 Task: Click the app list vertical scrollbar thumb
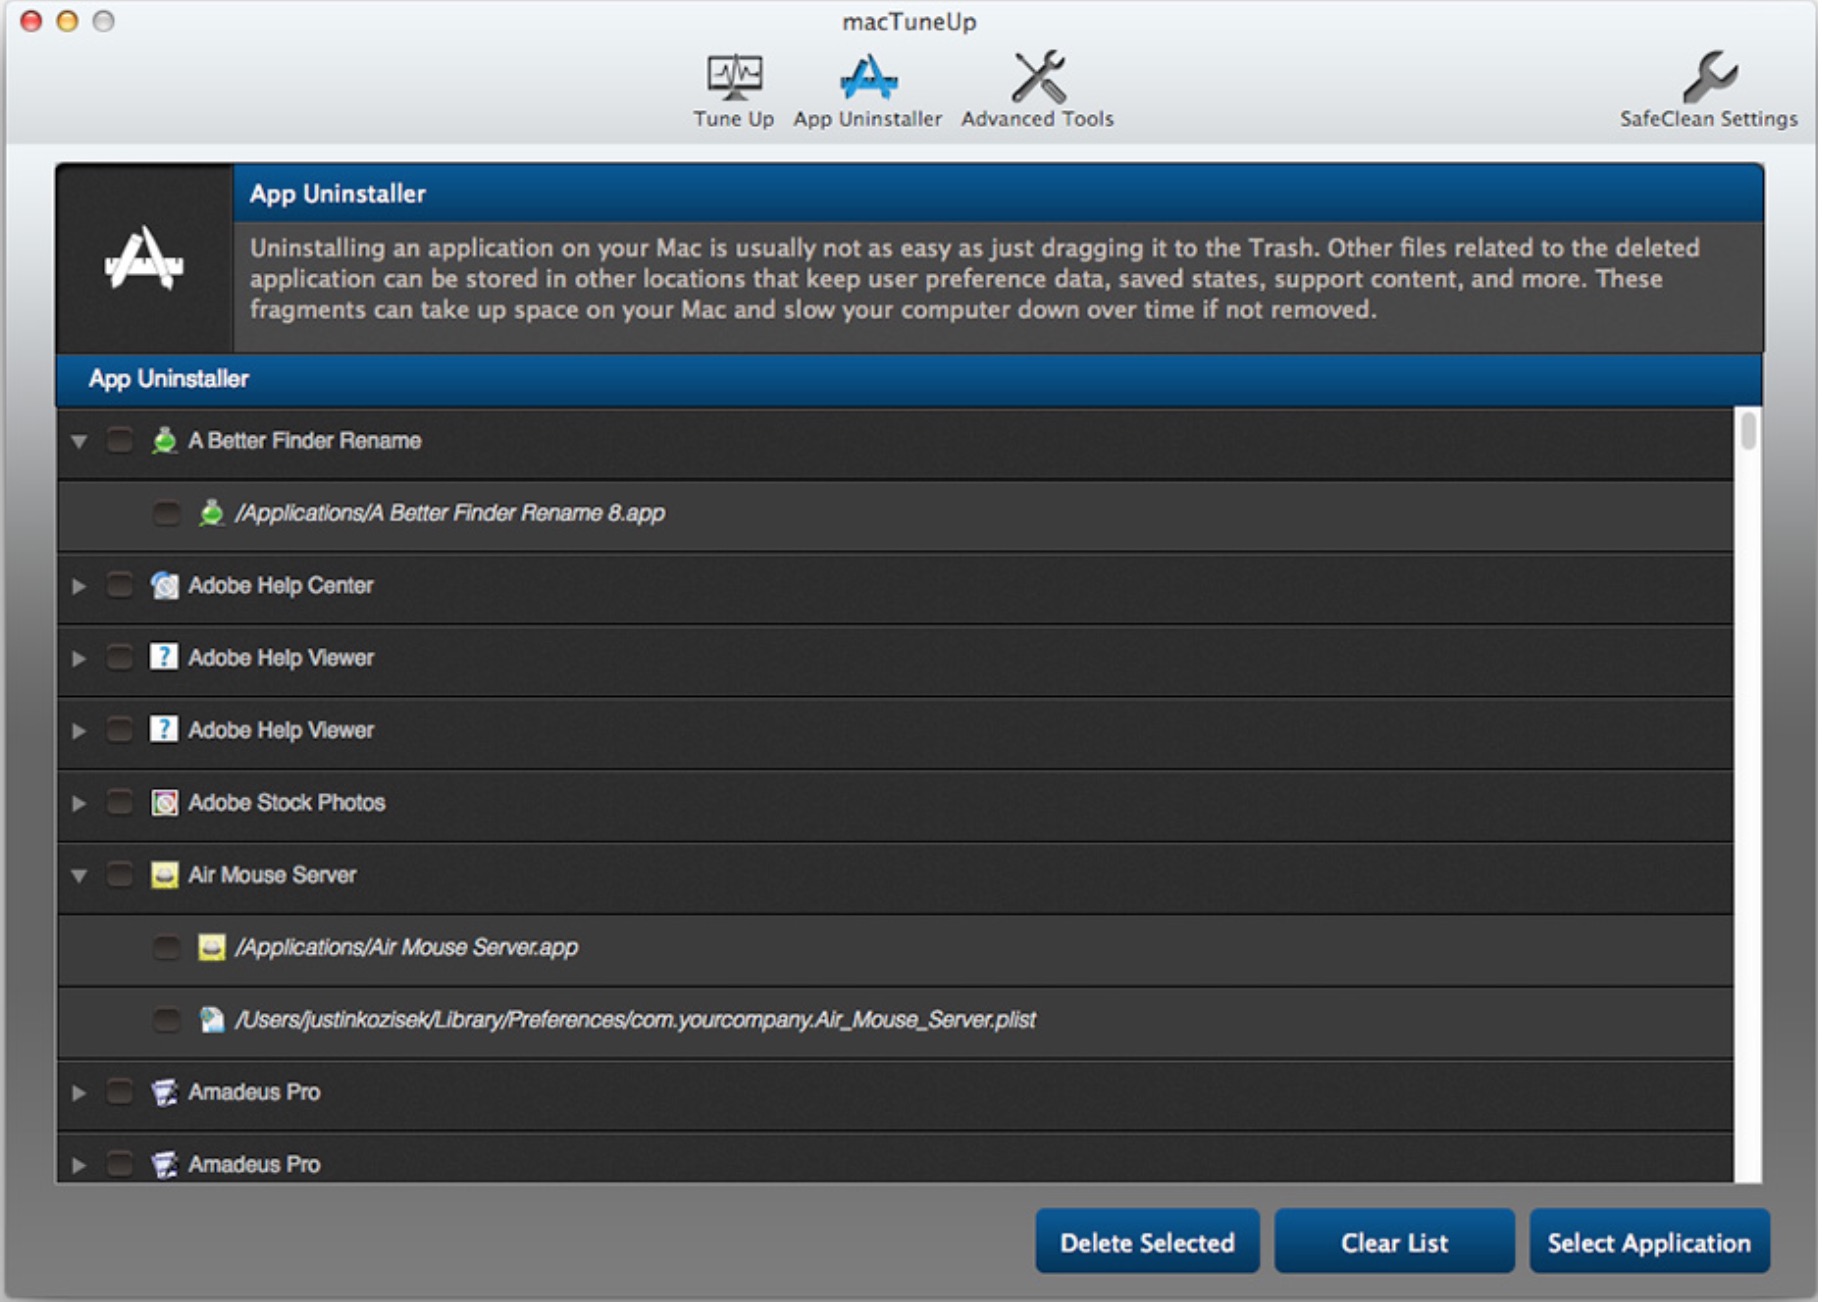pos(1748,431)
